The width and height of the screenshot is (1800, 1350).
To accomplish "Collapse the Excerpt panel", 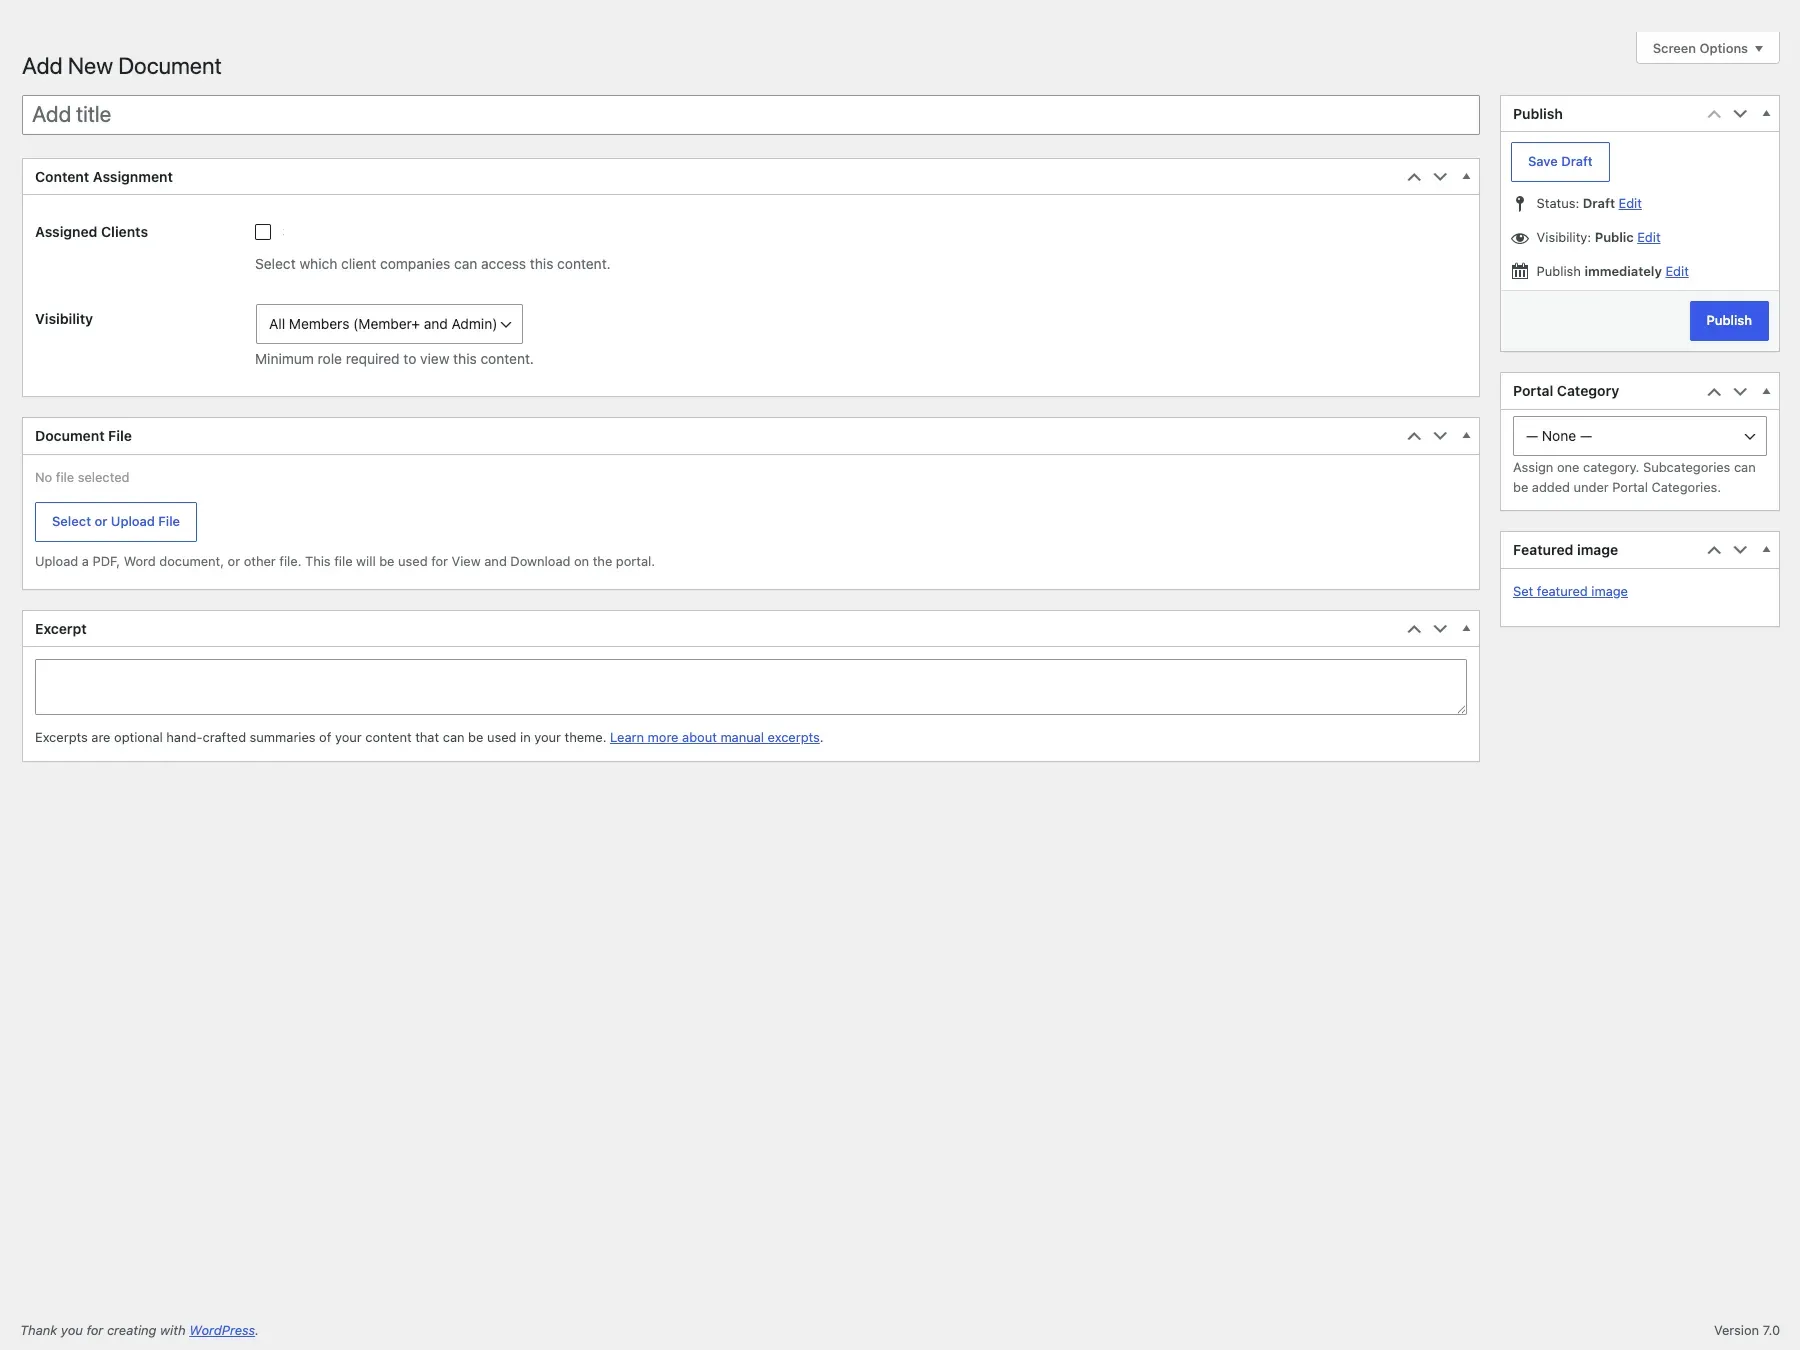I will (x=1466, y=629).
